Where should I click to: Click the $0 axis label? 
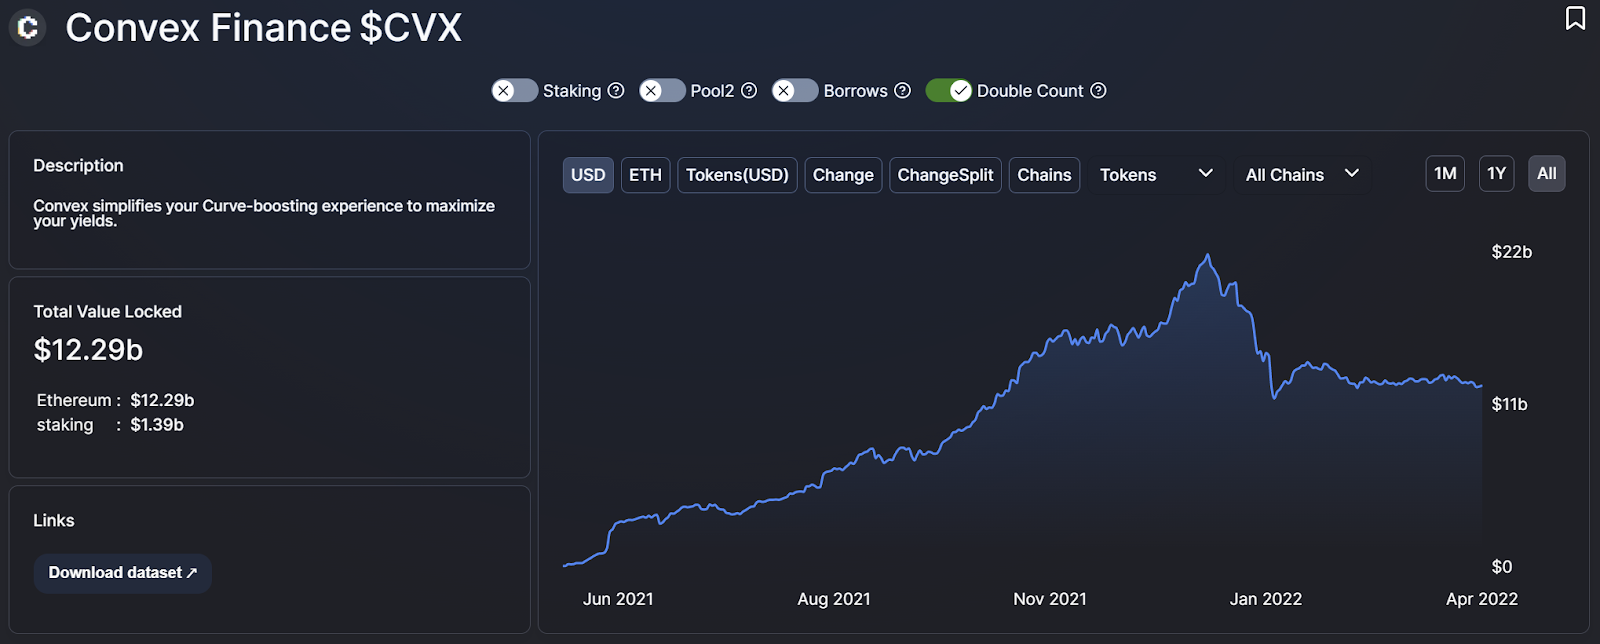click(1501, 567)
